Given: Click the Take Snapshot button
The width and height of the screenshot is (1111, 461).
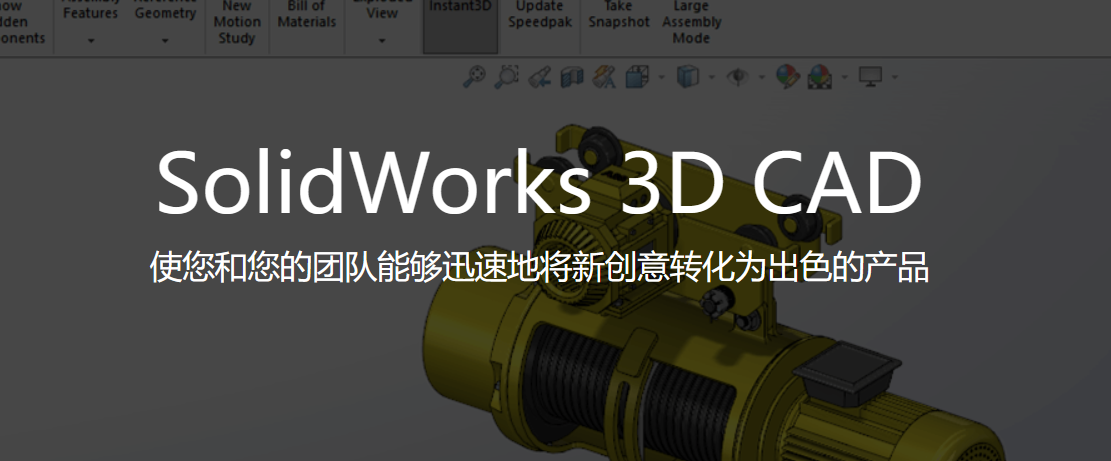Looking at the screenshot, I should pos(619,14).
